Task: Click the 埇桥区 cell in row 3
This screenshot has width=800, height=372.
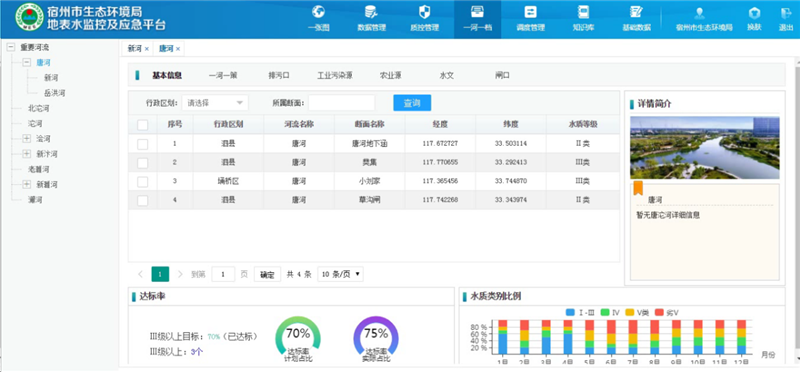Action: point(228,181)
